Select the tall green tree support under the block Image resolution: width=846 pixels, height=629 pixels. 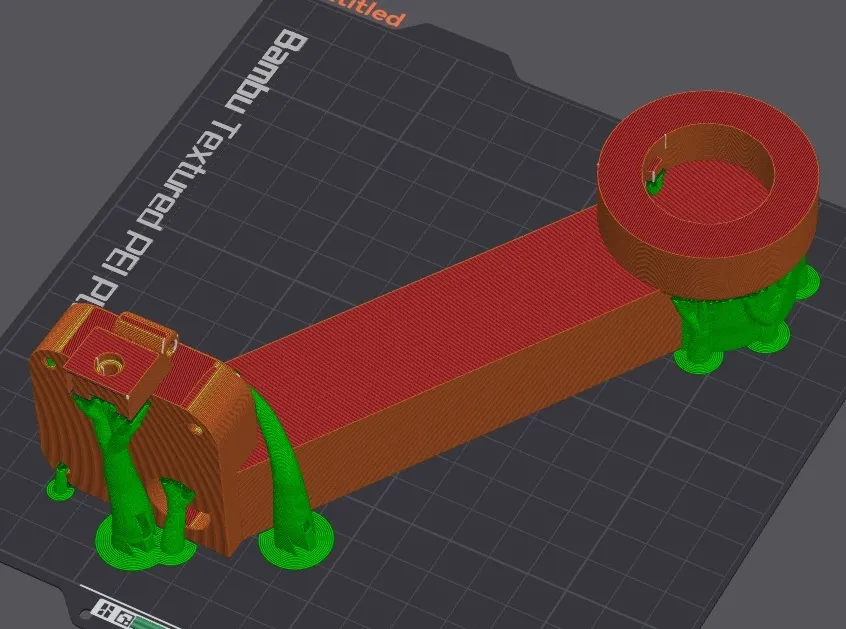(x=118, y=467)
